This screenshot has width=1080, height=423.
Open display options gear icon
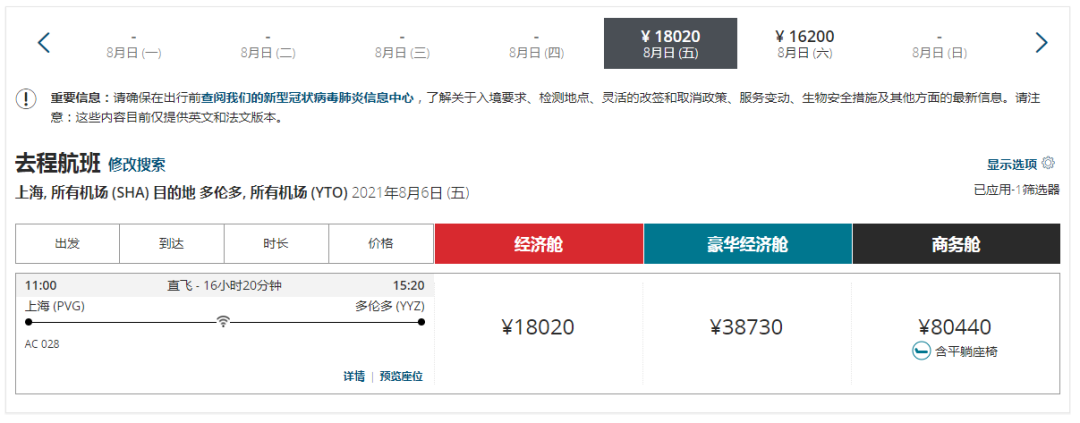click(x=1048, y=163)
